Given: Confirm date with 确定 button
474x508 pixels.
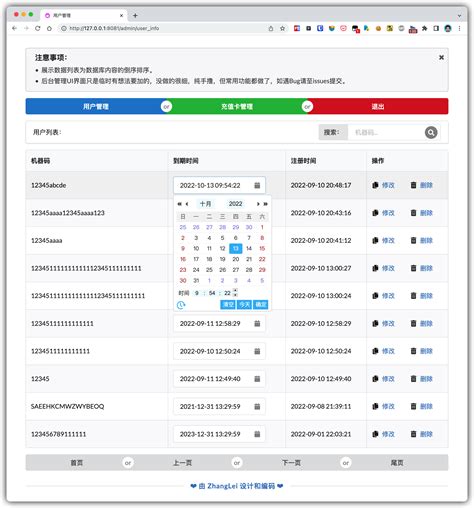Looking at the screenshot, I should [260, 304].
